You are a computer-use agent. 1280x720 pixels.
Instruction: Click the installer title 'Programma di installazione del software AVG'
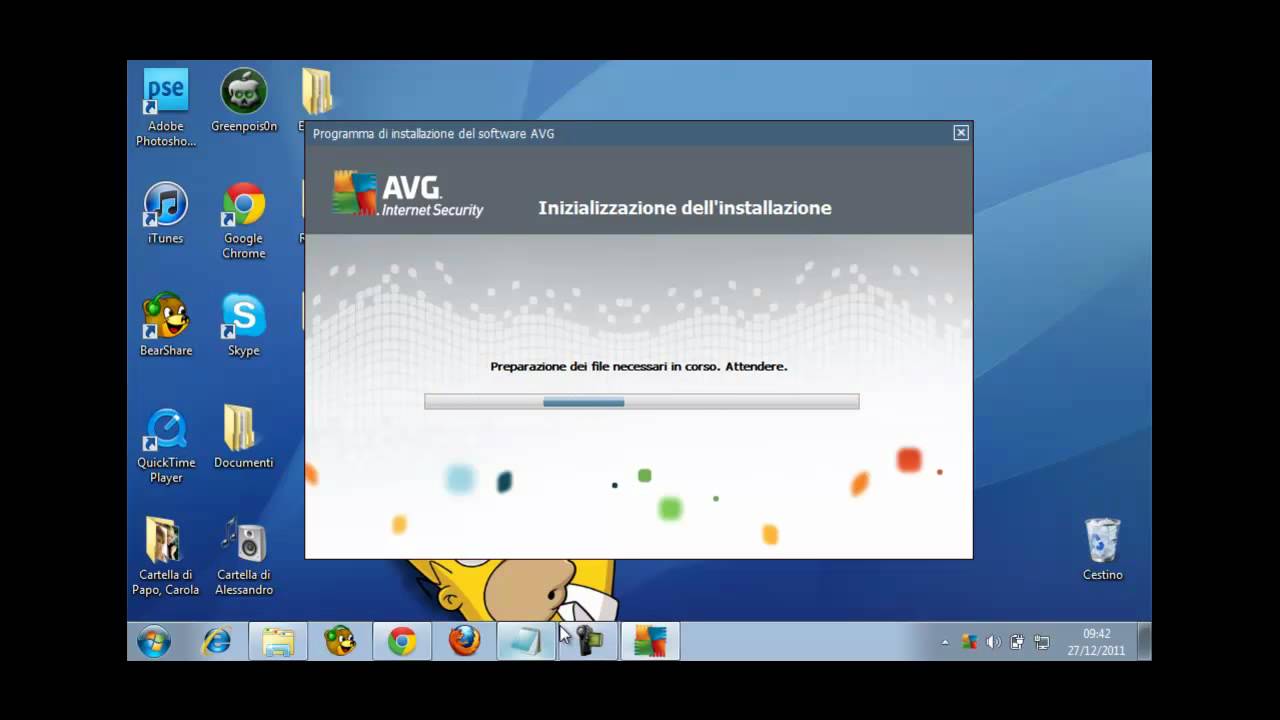pyautogui.click(x=433, y=134)
